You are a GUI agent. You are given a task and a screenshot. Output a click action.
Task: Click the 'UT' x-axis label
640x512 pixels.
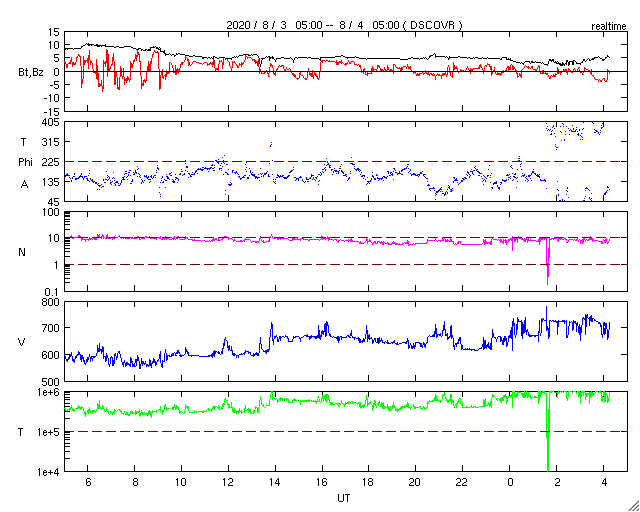(344, 498)
